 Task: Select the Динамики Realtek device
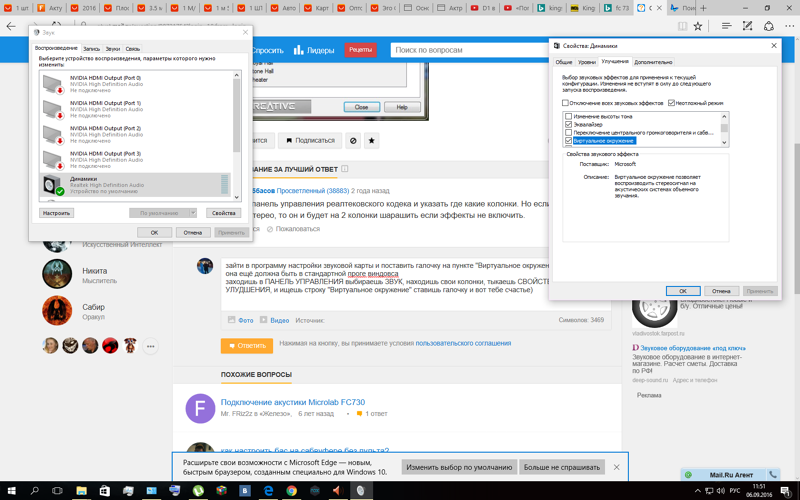[x=135, y=185]
